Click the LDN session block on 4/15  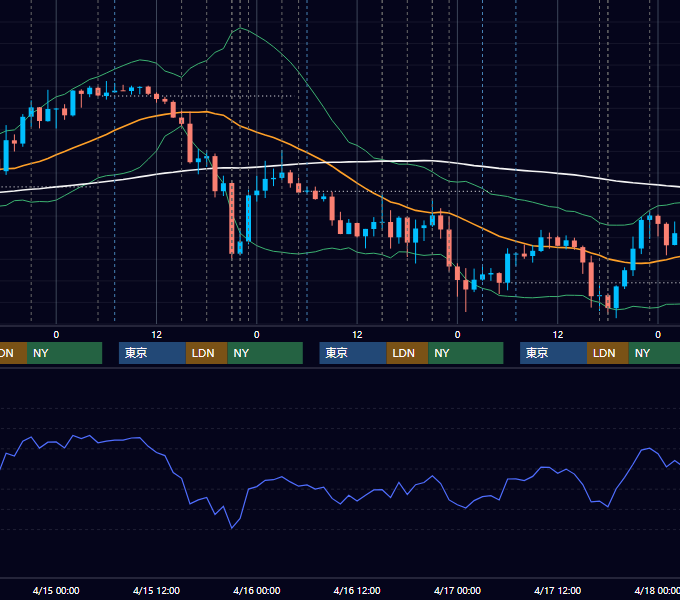[206, 353]
